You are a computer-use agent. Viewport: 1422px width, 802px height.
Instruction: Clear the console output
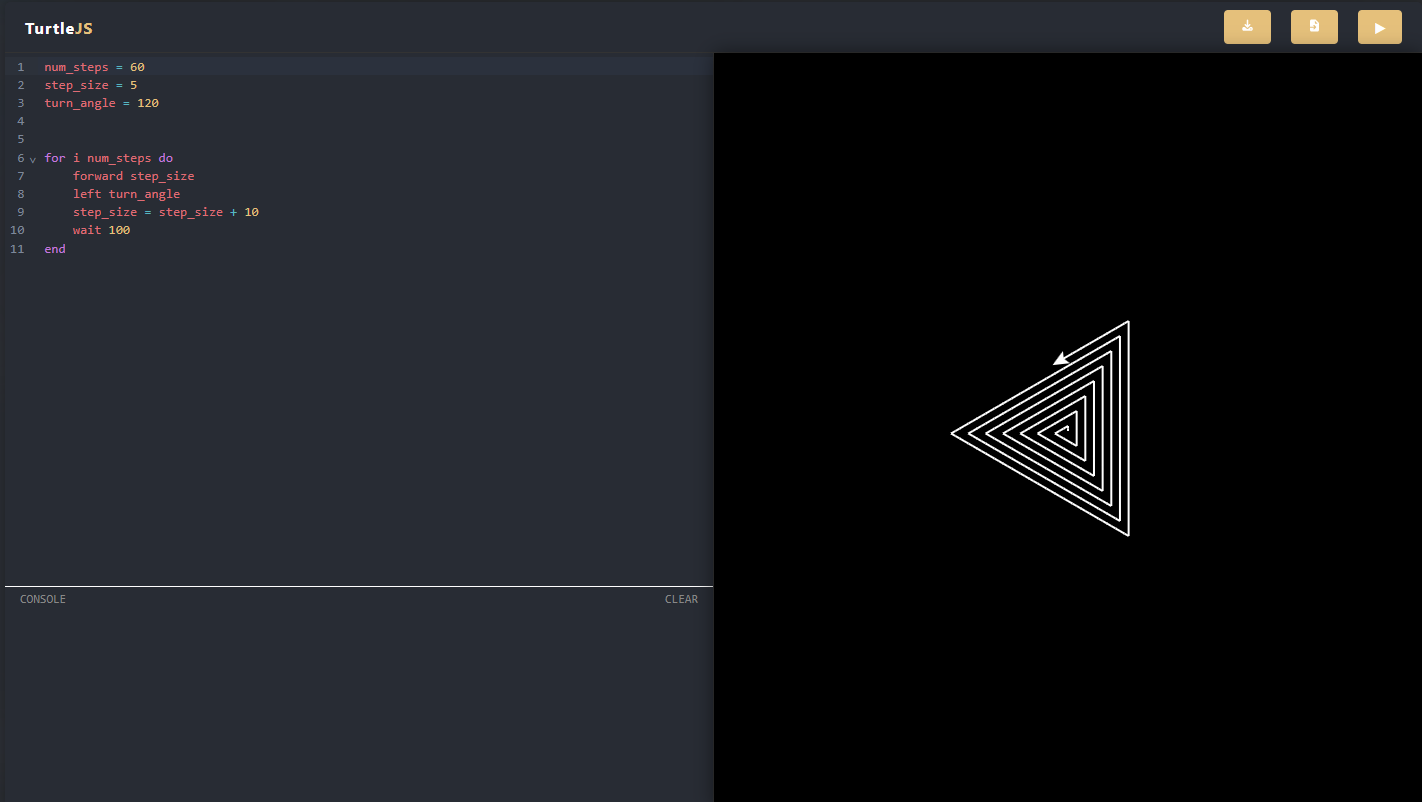tap(681, 599)
